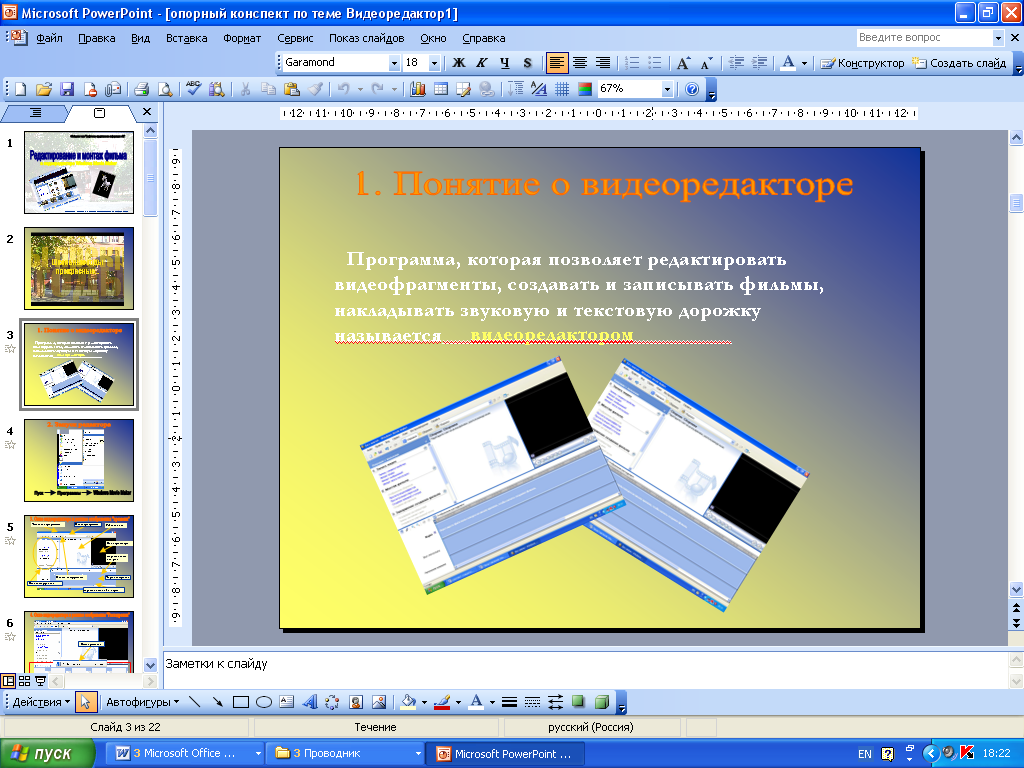This screenshot has width=1024, height=768.
Task: Click the Заметки к слайду notes area
Action: point(584,669)
